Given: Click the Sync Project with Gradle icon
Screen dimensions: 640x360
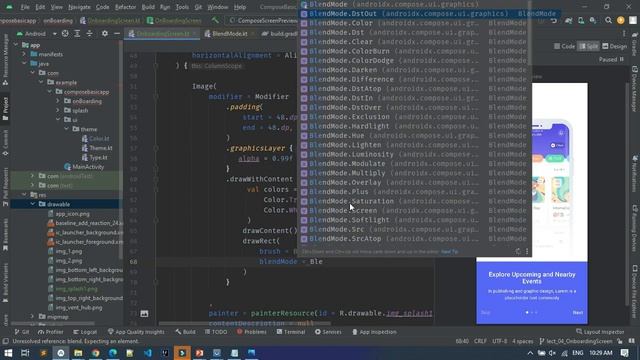Looking at the screenshot, I should click(x=569, y=20).
